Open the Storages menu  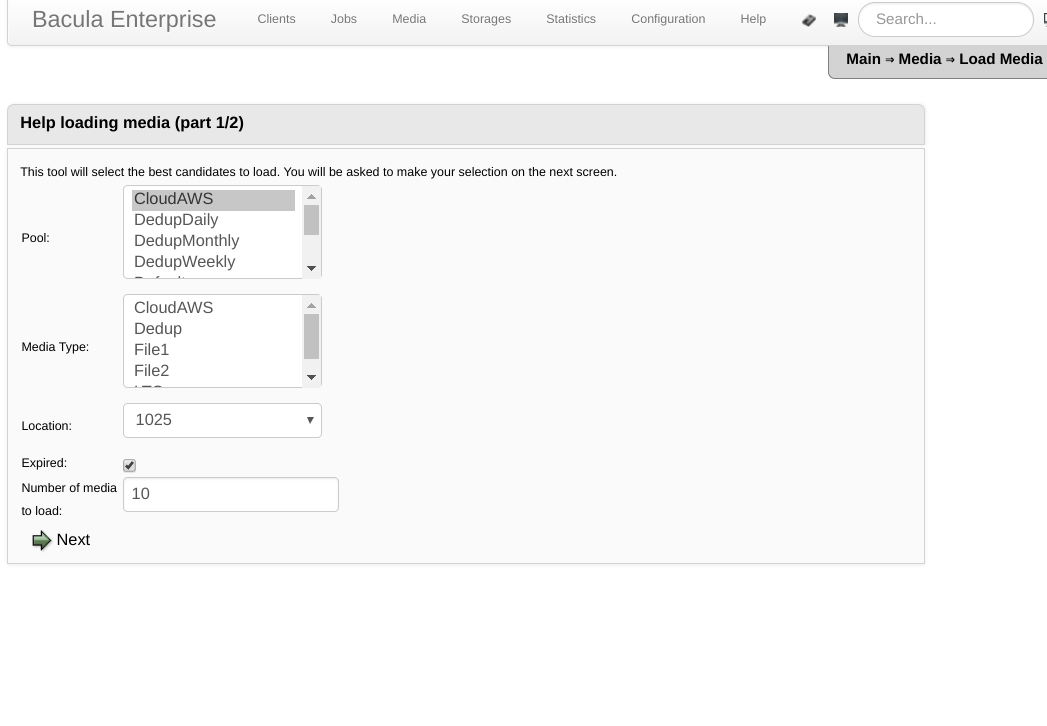point(486,19)
